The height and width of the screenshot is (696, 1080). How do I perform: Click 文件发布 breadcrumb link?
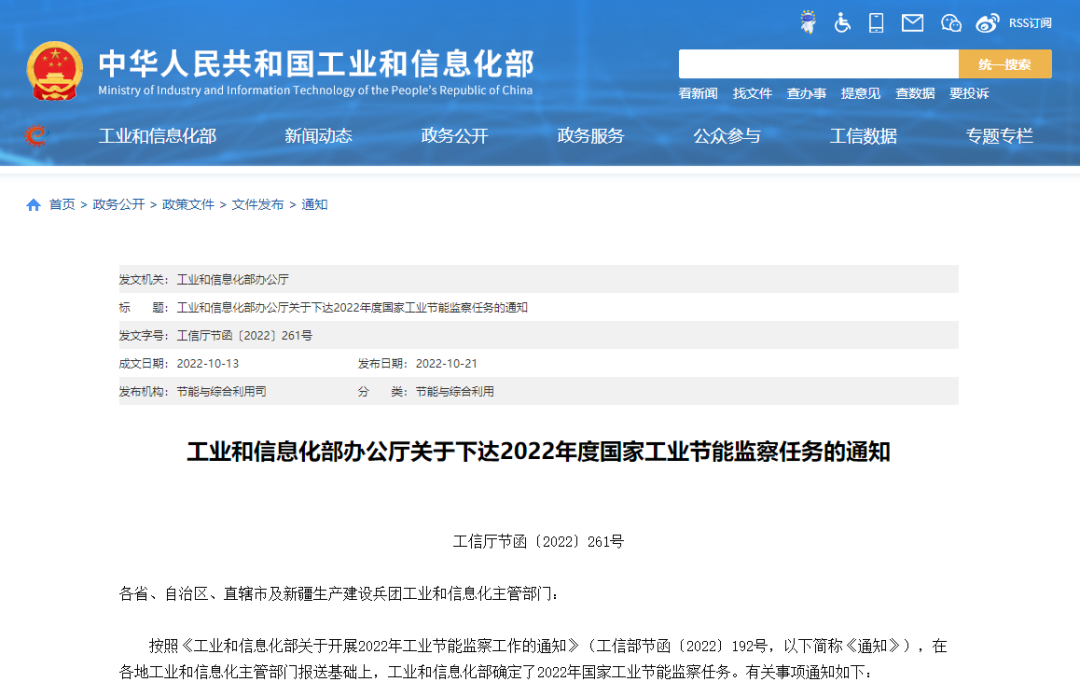[x=258, y=205]
